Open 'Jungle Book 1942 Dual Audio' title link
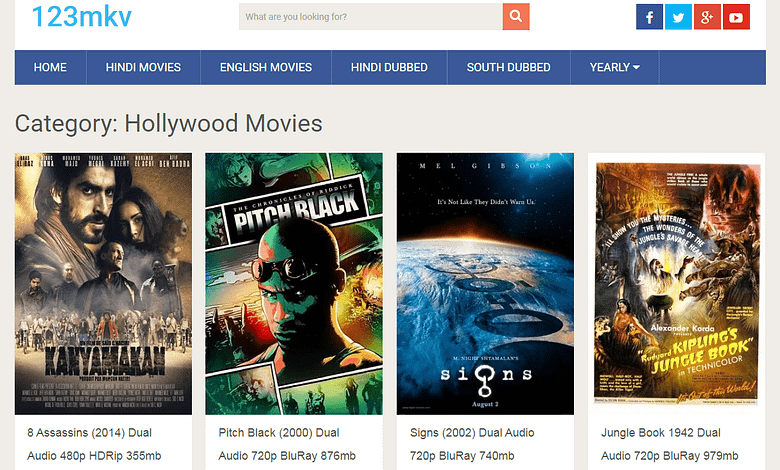Viewport: 780px width, 470px height. (x=670, y=444)
